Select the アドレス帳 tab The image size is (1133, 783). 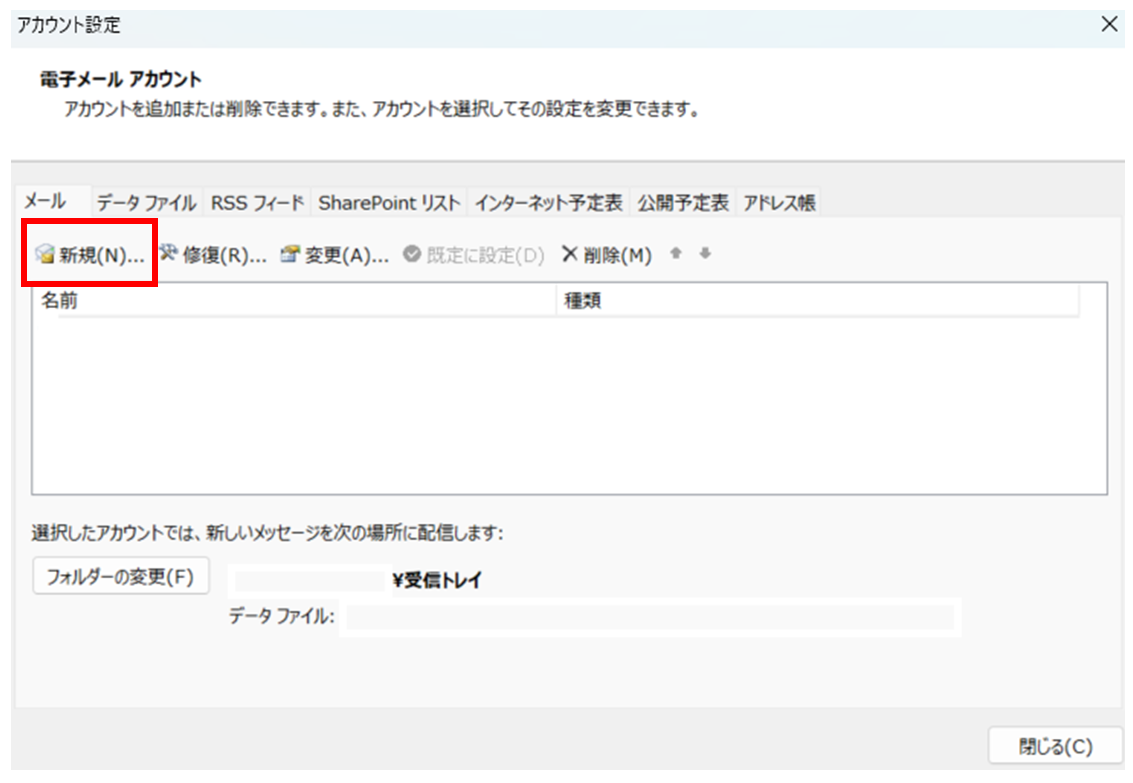tap(780, 201)
